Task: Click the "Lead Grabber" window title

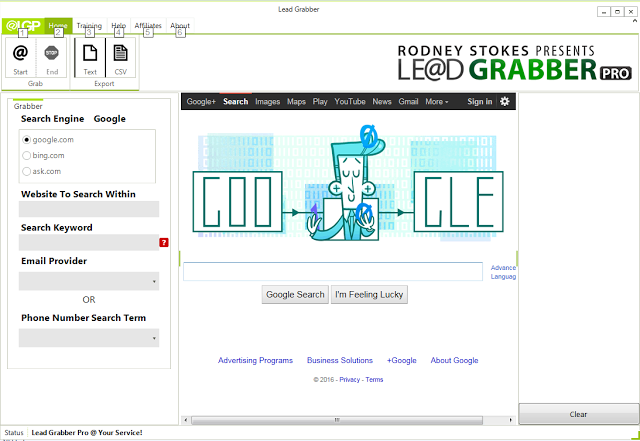Action: coord(299,9)
